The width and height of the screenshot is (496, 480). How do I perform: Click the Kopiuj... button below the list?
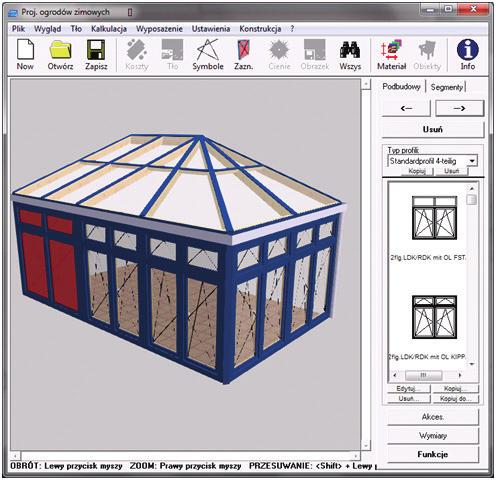456,389
